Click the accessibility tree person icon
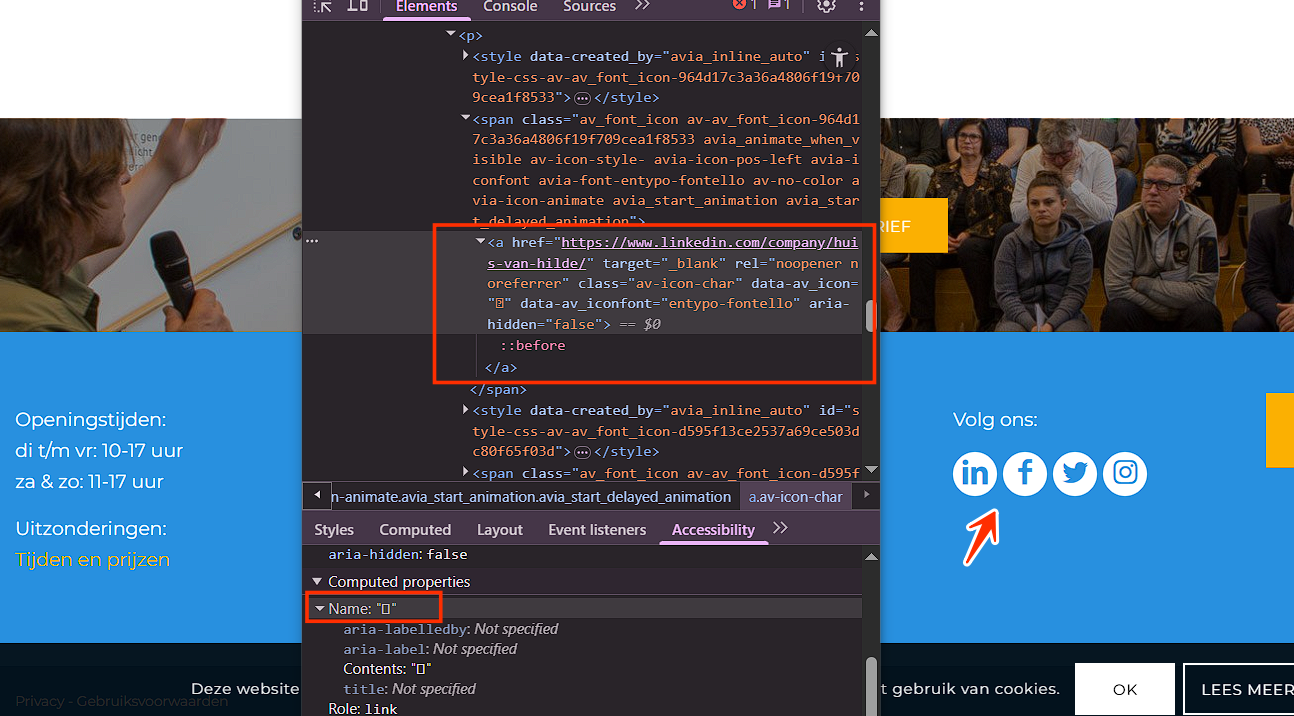Viewport: 1294px width, 716px height. click(x=839, y=57)
